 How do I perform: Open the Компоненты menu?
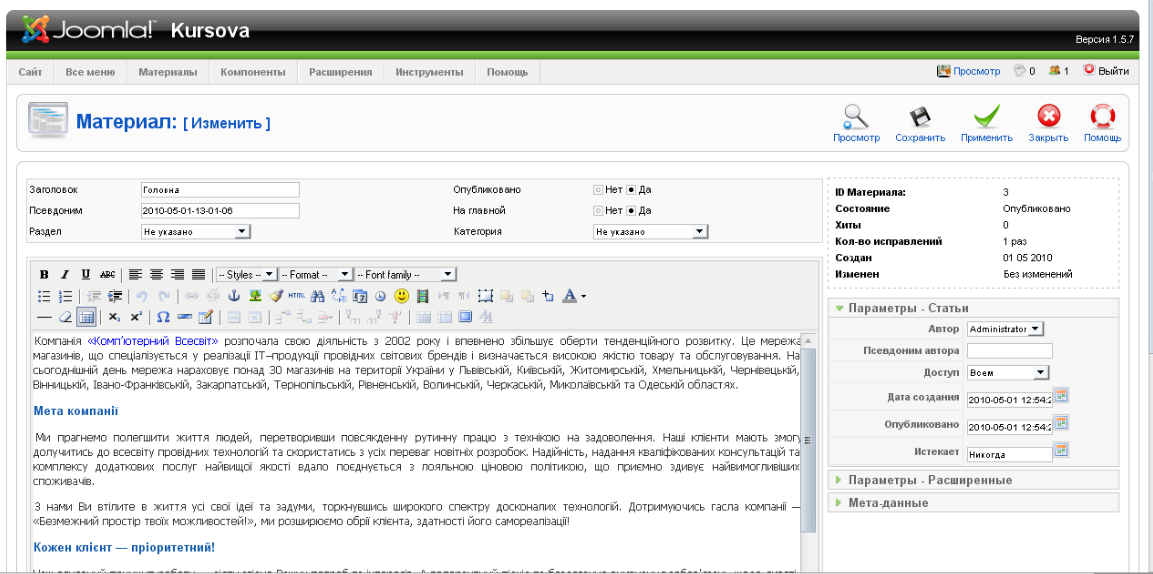tap(253, 72)
